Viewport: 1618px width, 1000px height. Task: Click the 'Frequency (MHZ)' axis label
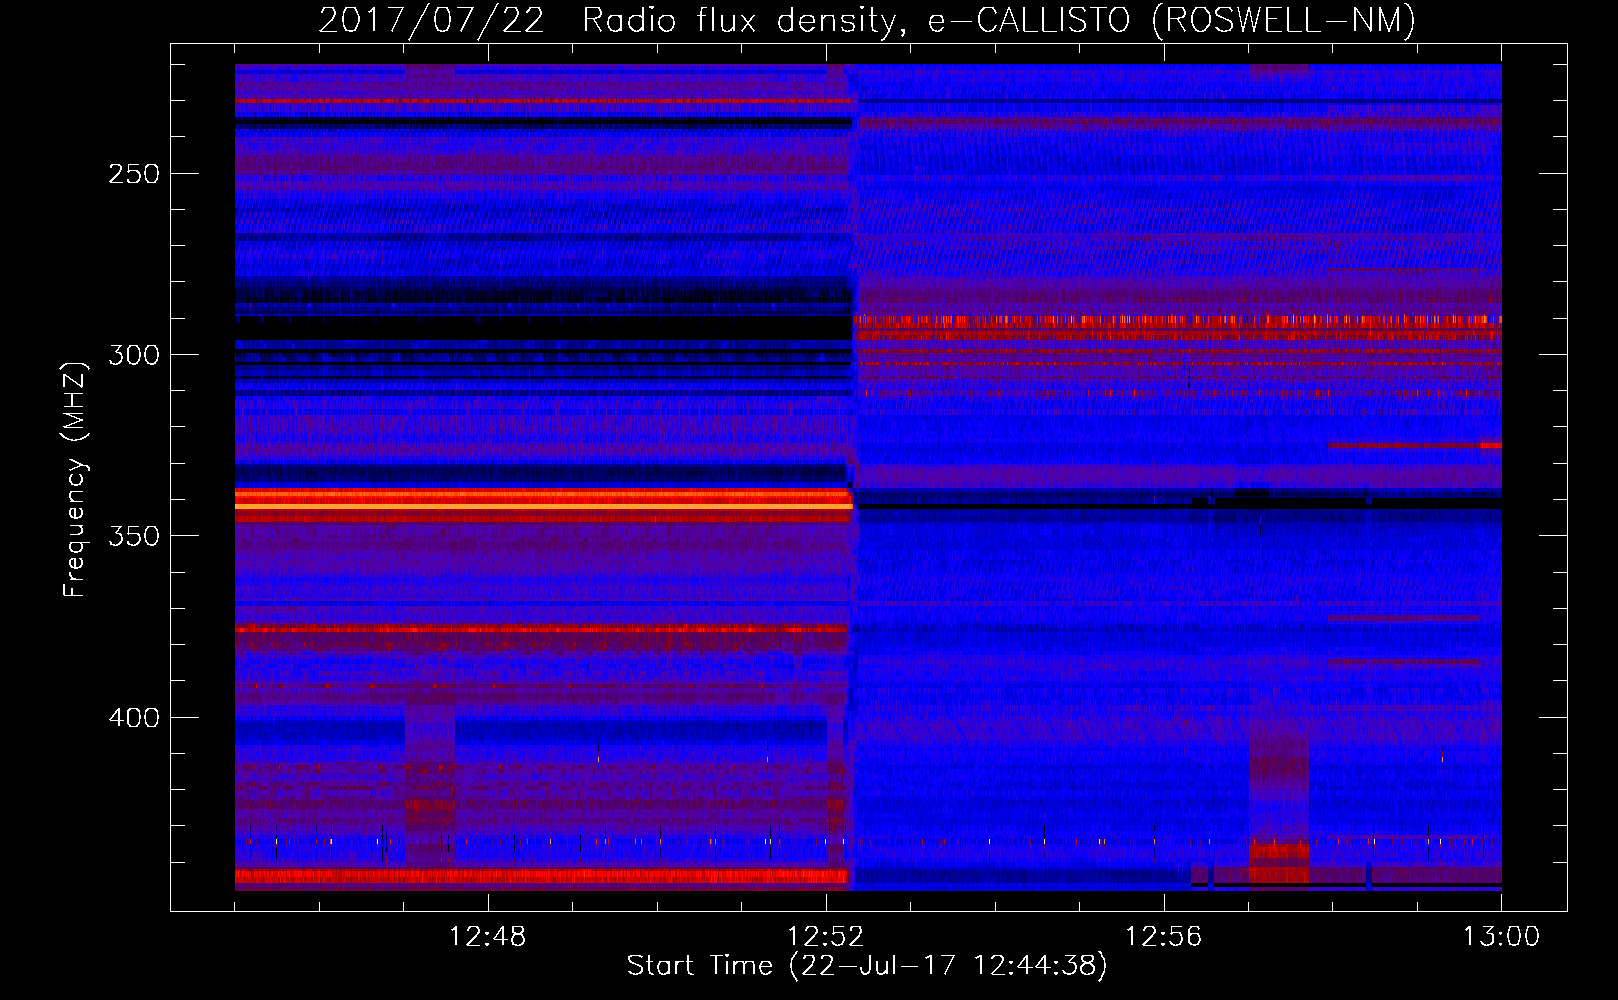[75, 479]
